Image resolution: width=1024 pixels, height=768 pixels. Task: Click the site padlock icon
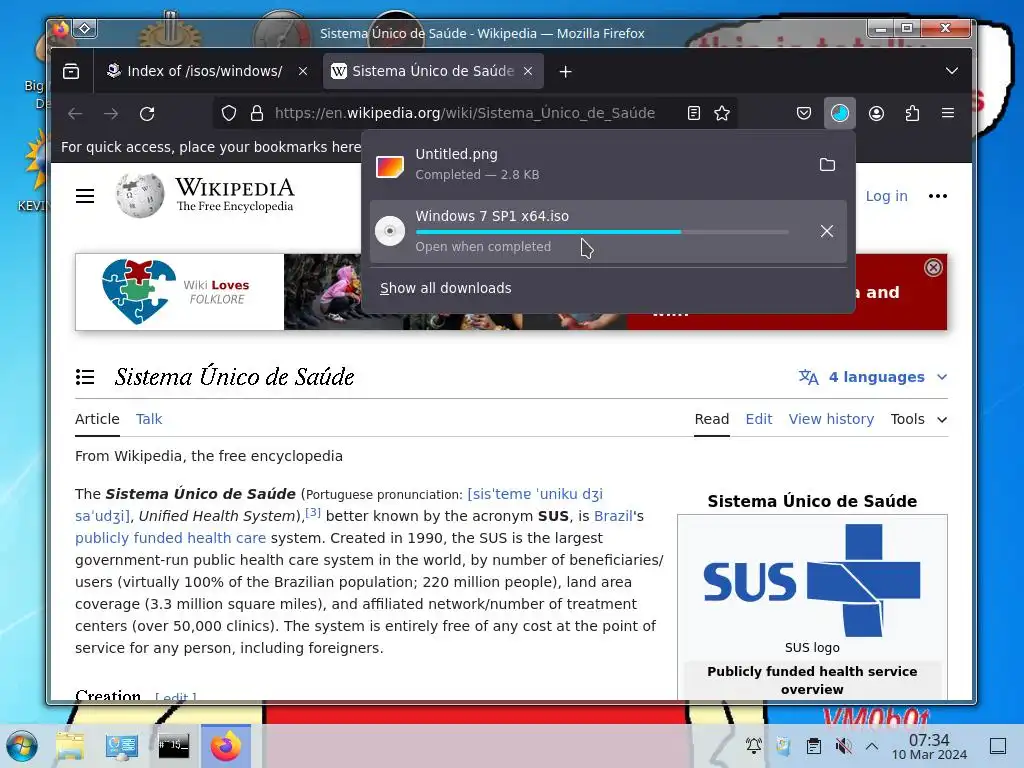(x=257, y=114)
